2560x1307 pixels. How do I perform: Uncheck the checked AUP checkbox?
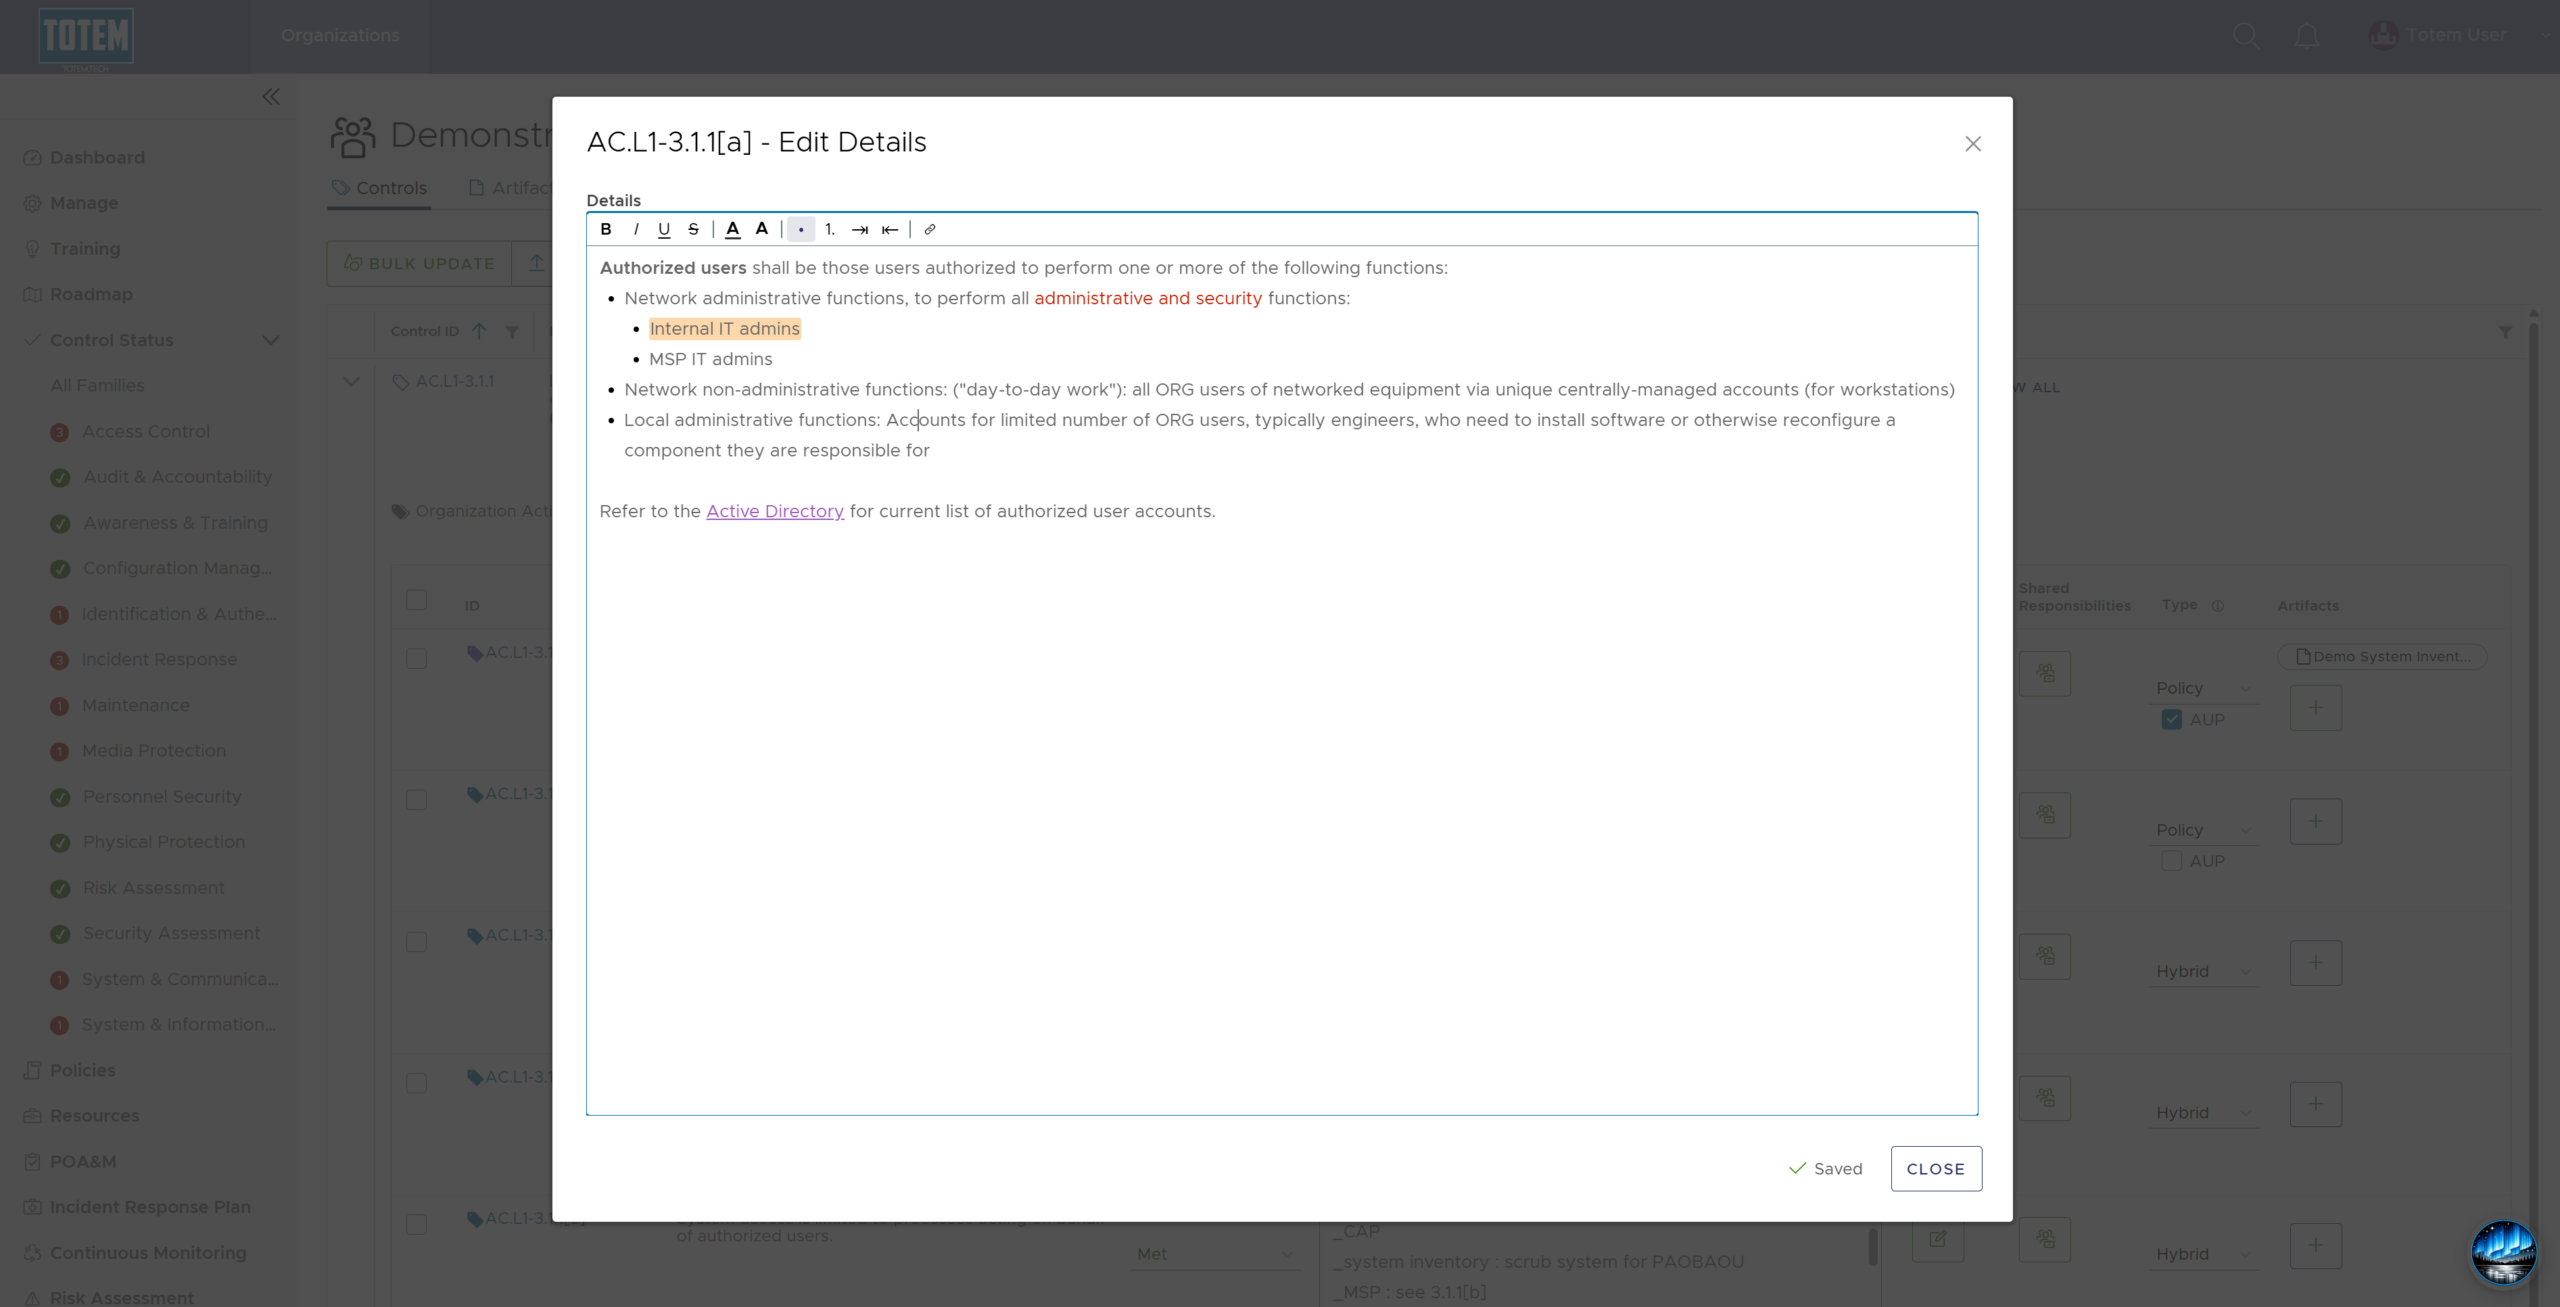[2171, 719]
